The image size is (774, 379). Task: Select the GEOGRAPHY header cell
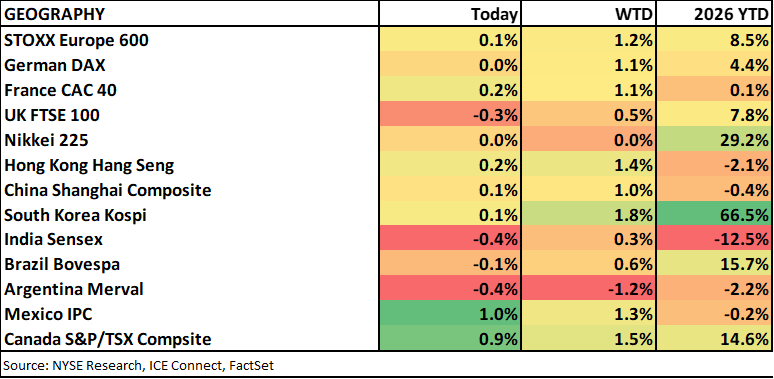[x=190, y=14]
